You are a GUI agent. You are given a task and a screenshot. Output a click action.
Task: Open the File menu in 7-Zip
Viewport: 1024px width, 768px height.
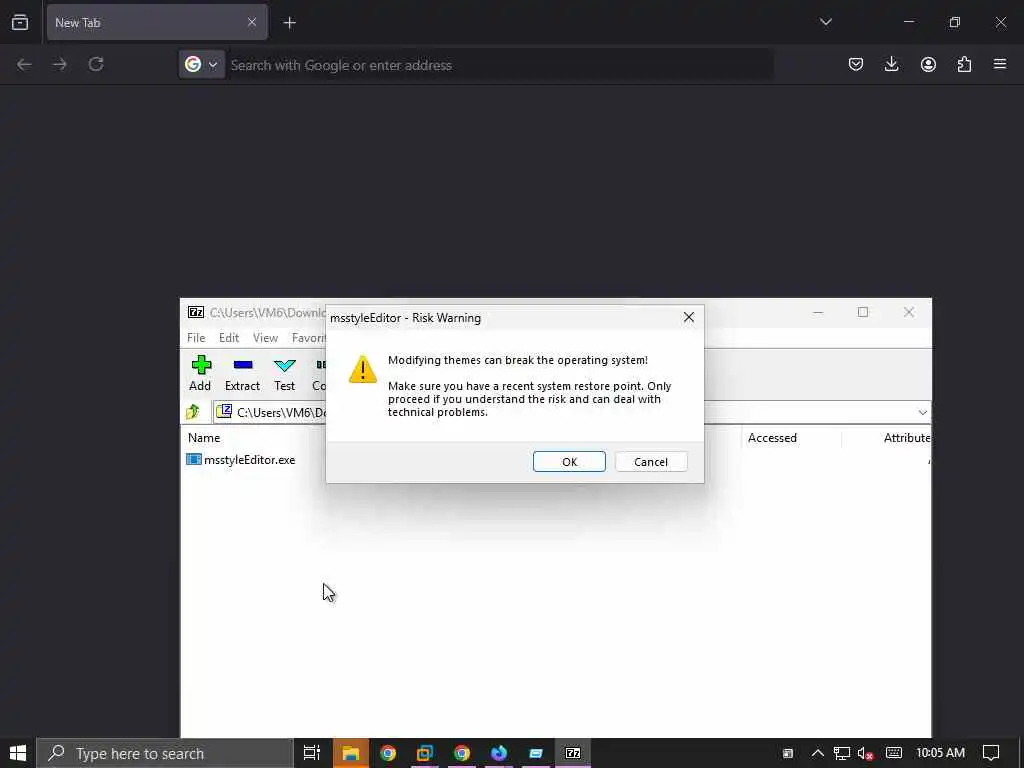pos(196,338)
